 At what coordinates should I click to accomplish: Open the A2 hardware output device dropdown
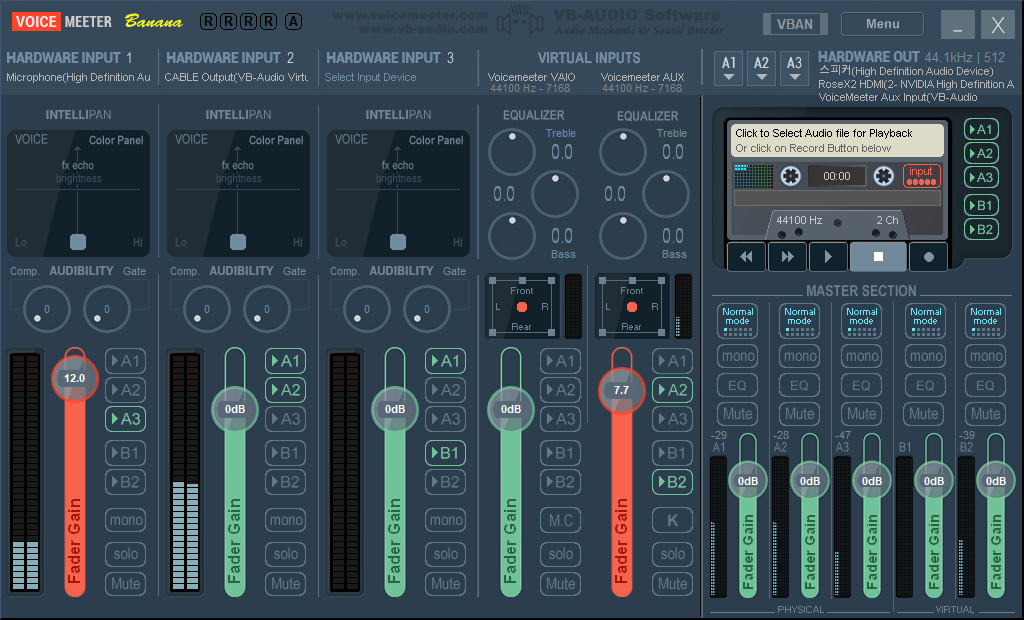[x=761, y=69]
